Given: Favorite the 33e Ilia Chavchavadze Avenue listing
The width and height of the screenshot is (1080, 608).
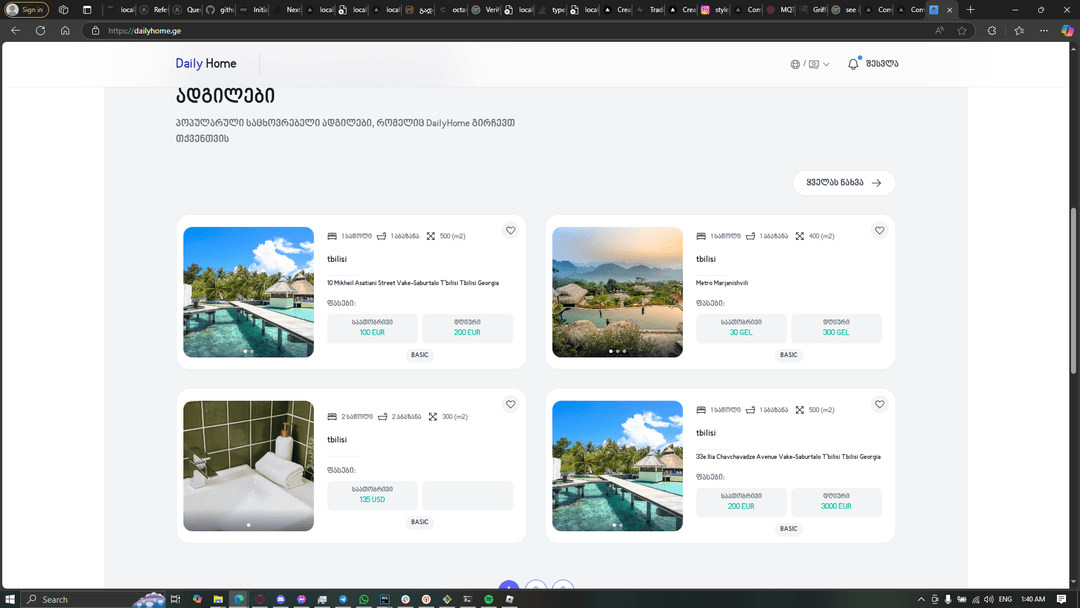Looking at the screenshot, I should tap(880, 404).
